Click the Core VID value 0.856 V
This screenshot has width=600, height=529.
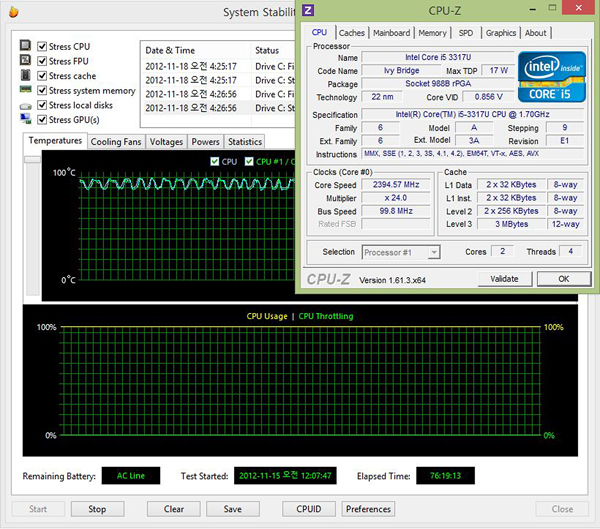488,97
